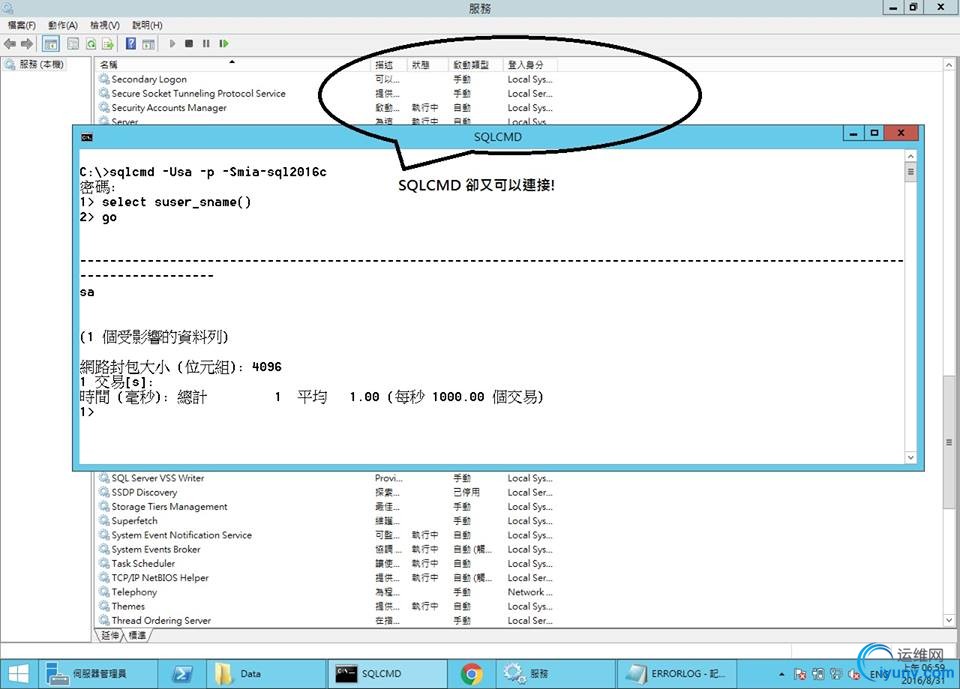Screen dimensions: 960x689
Task: Refresh the services list via toolbar icon
Action: pyautogui.click(x=91, y=43)
